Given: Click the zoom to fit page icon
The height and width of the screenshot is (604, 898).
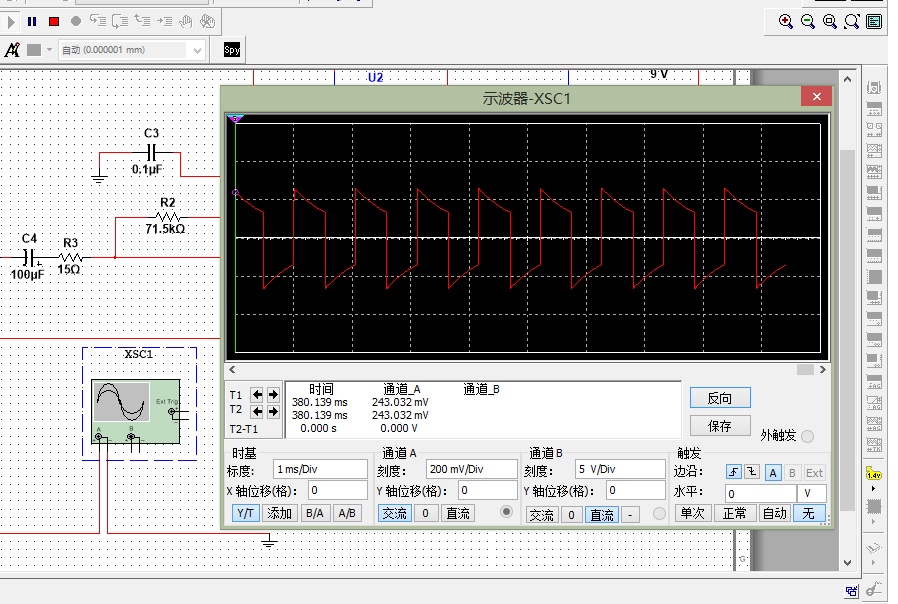Looking at the screenshot, I should coord(852,22).
